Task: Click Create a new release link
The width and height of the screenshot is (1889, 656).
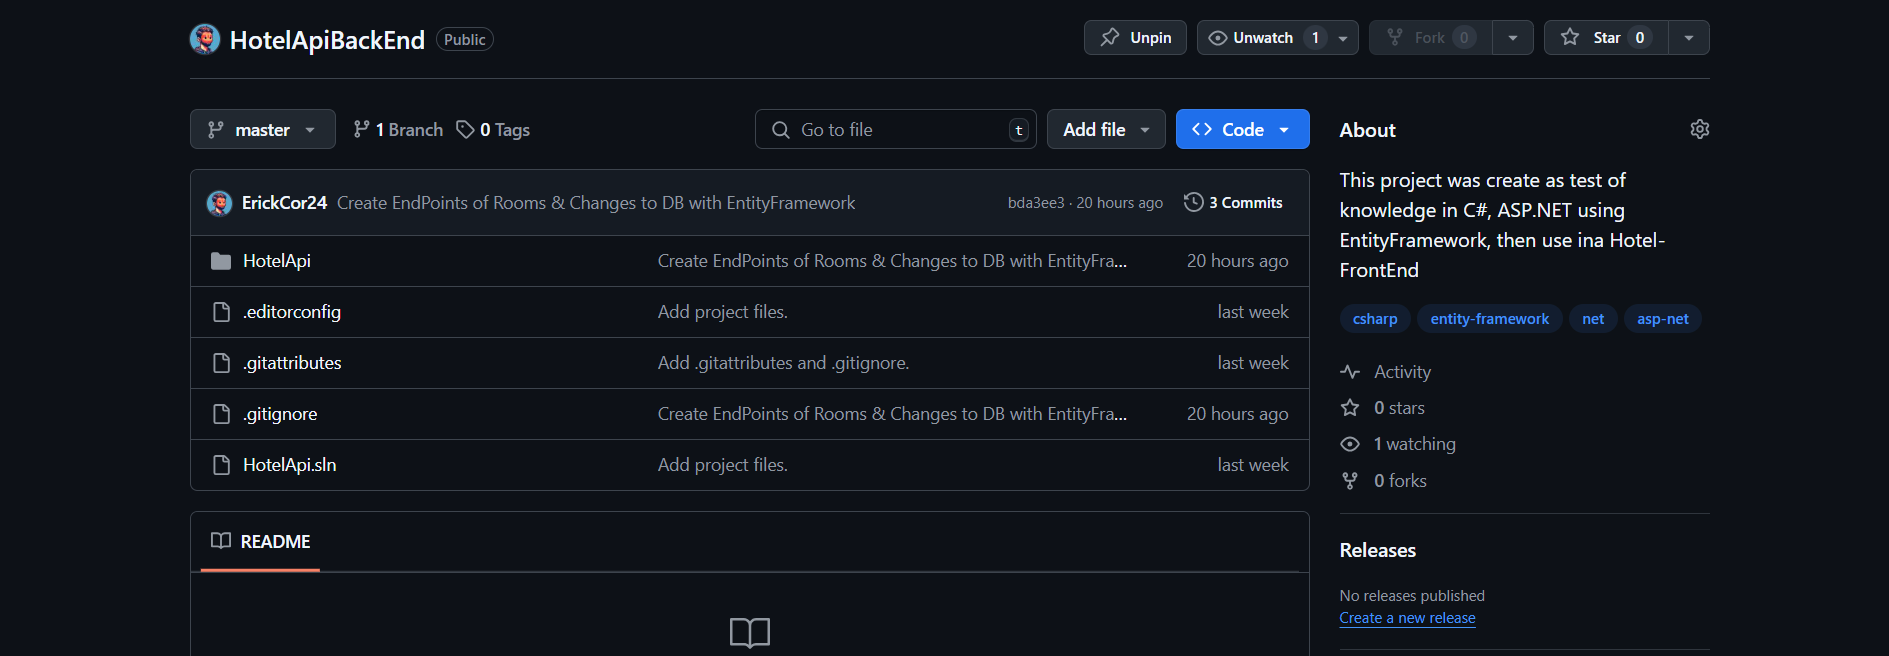Action: coord(1407,618)
